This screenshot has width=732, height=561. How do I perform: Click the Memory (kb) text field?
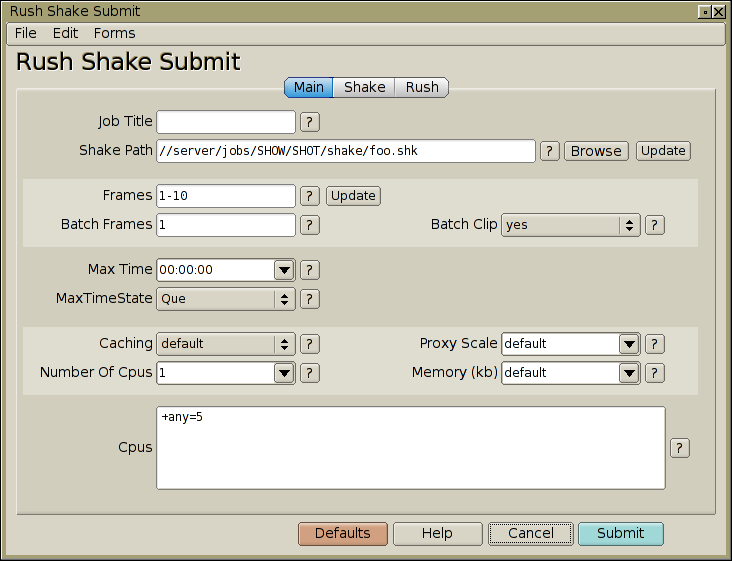(561, 373)
